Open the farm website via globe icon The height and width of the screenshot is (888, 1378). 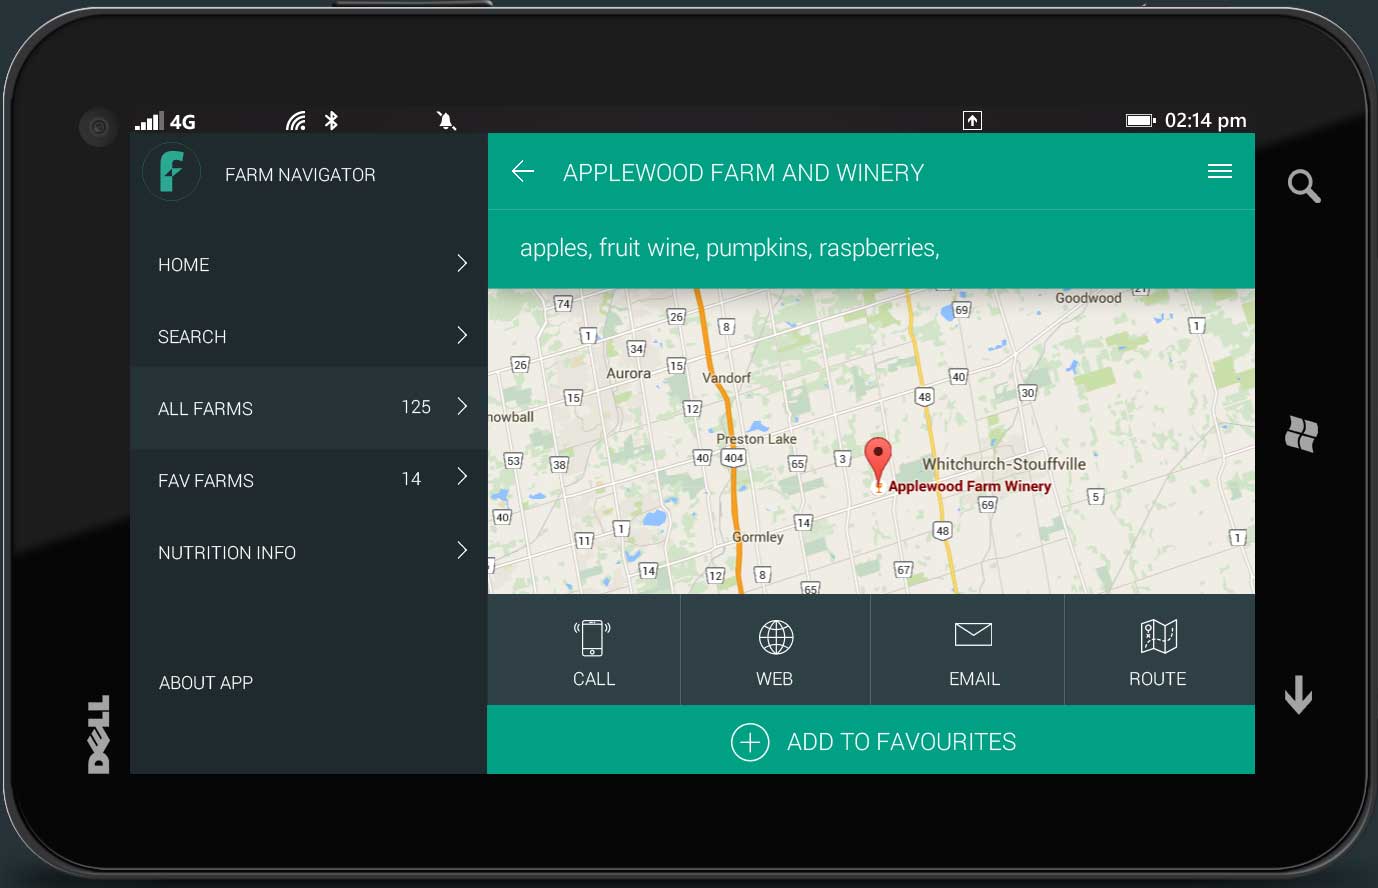click(x=775, y=637)
